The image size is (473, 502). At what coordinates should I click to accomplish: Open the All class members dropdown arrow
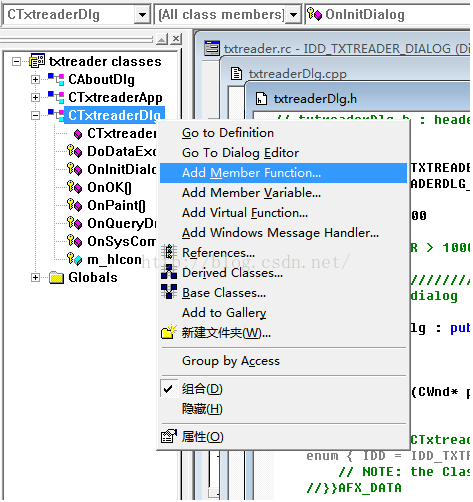coord(293,15)
